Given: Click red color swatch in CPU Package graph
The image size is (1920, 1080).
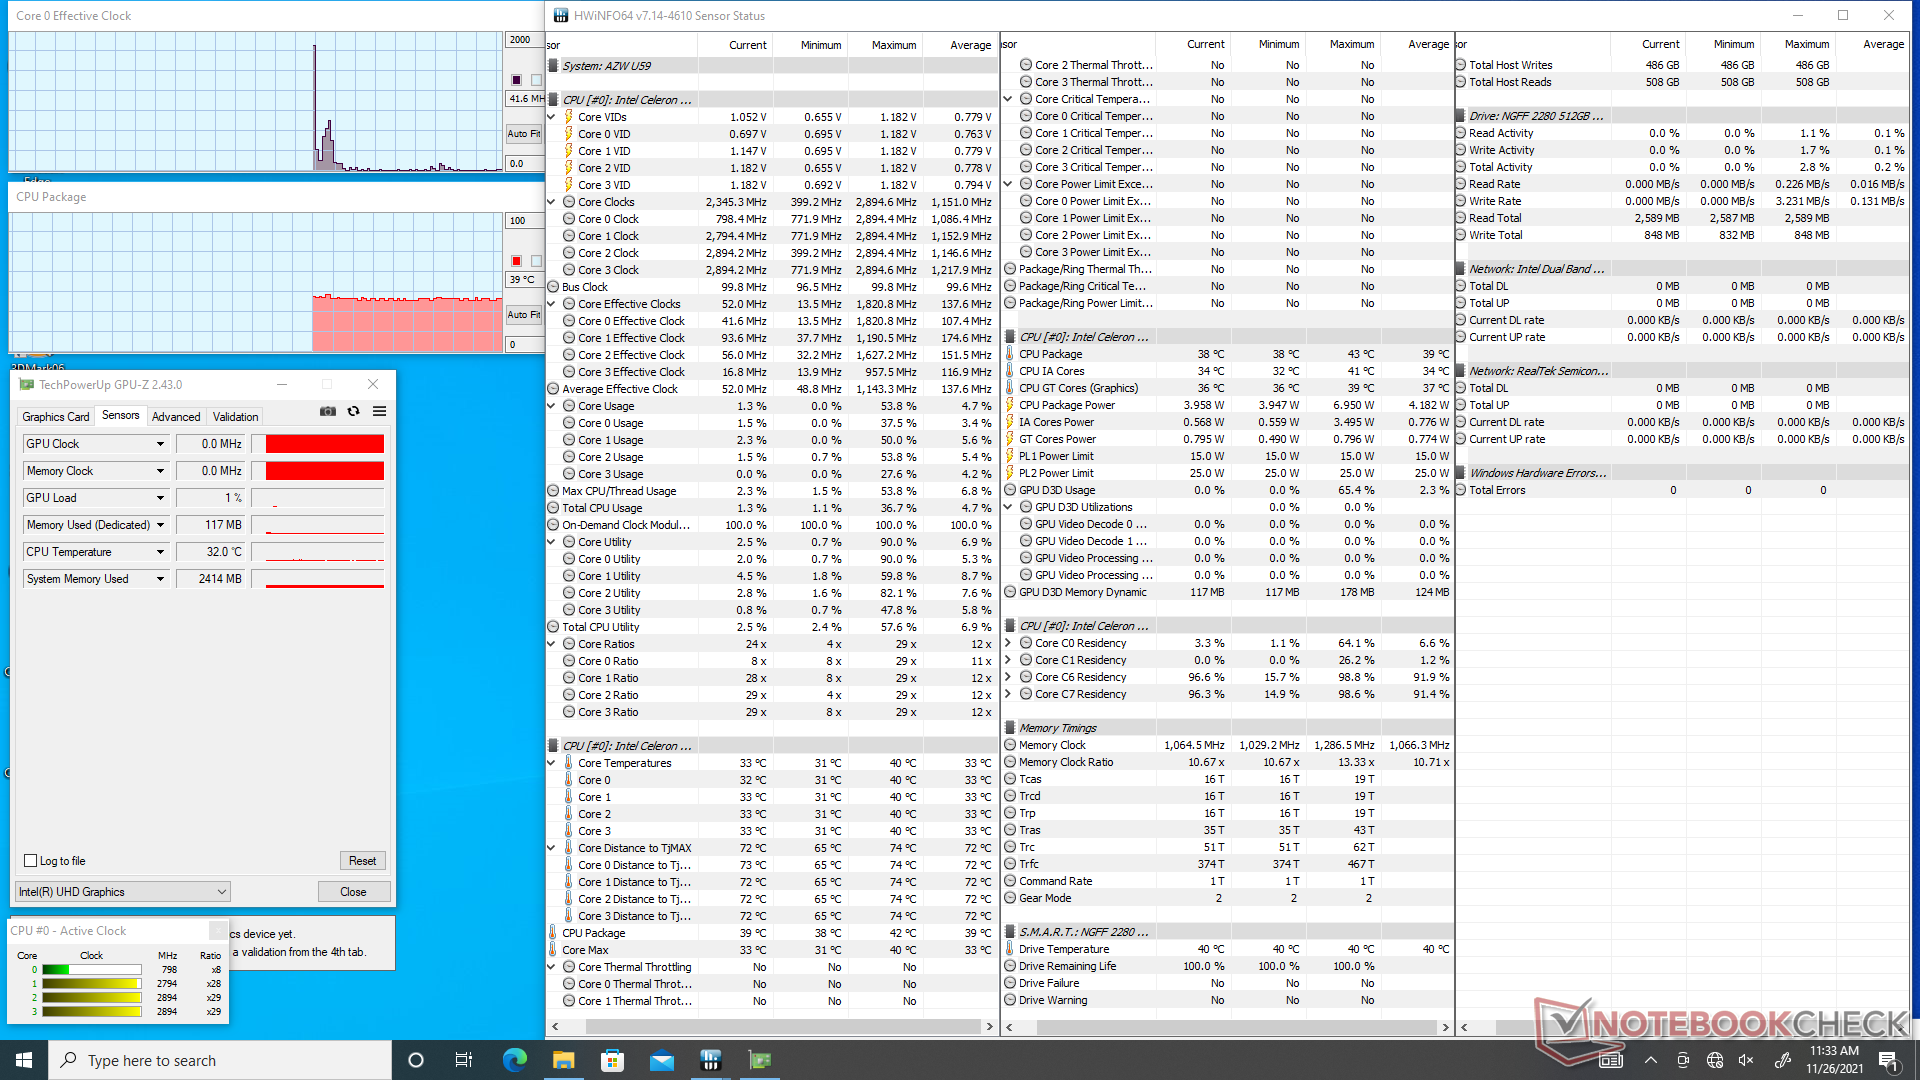Looking at the screenshot, I should 517,260.
